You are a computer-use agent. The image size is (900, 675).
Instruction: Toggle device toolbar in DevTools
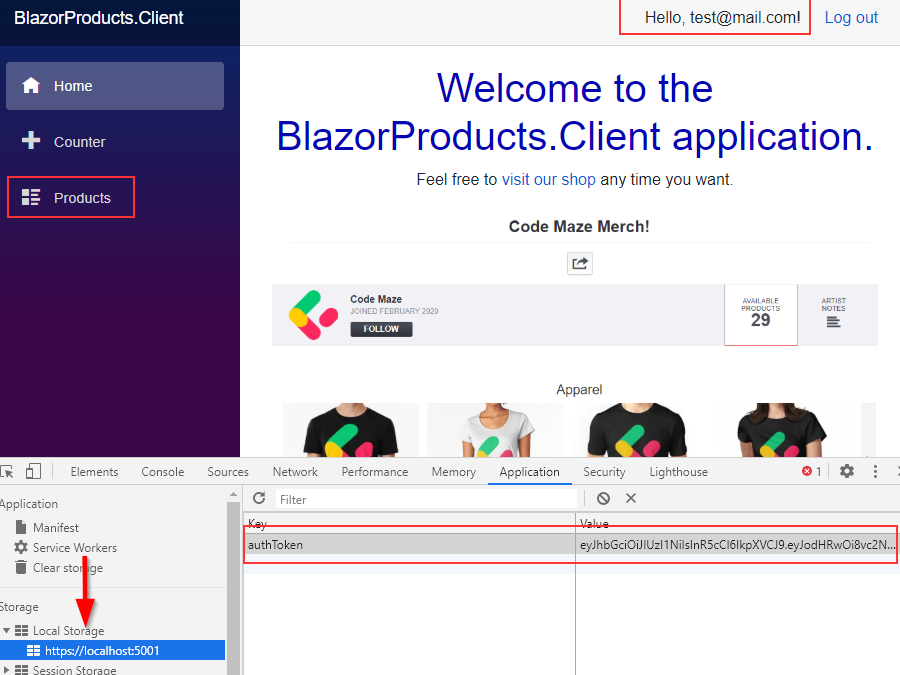coord(33,472)
